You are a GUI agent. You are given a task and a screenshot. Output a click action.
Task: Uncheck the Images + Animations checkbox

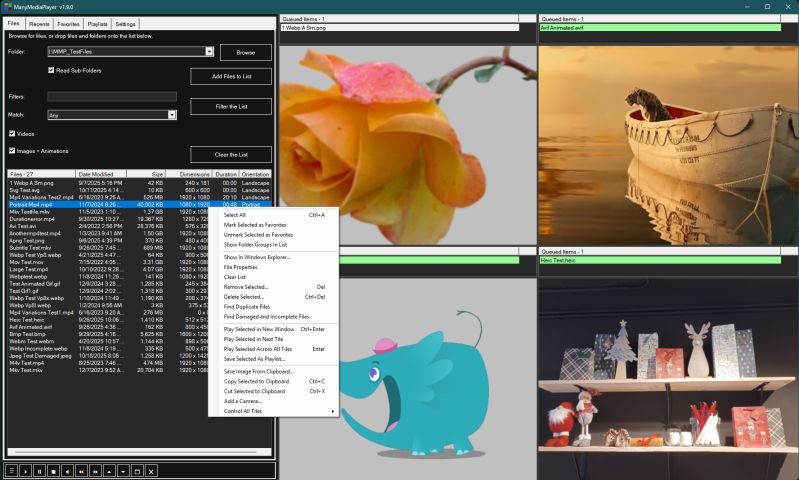[x=12, y=151]
